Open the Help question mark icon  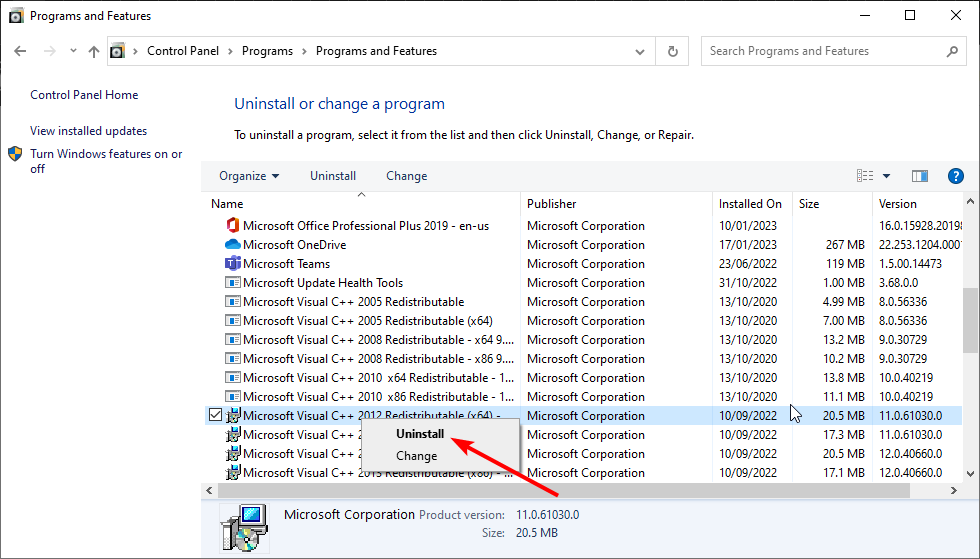tap(955, 176)
